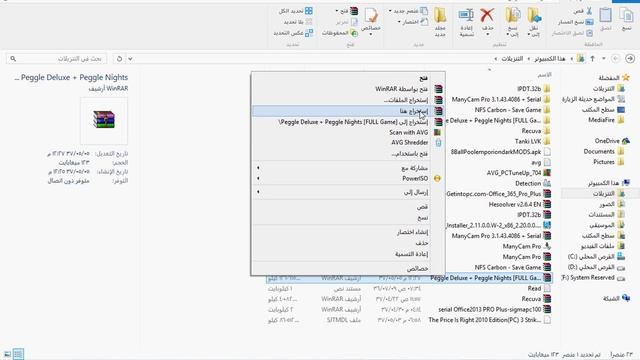The height and width of the screenshot is (360, 640).
Task: Click the Rename (إعادة تسمية) ribbon icon
Action: [x=466, y=22]
